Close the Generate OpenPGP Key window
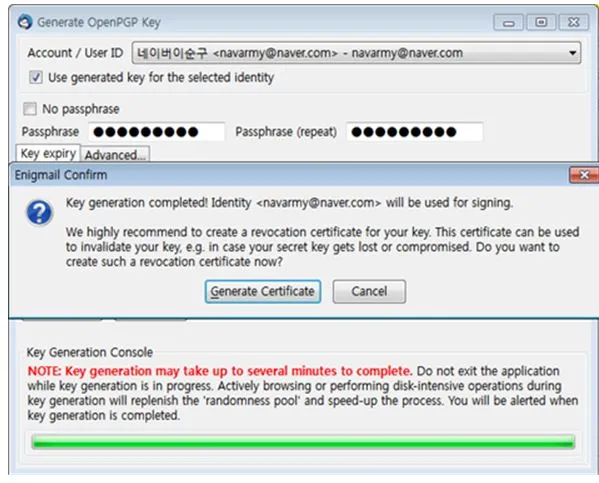The image size is (599, 483). (x=573, y=22)
